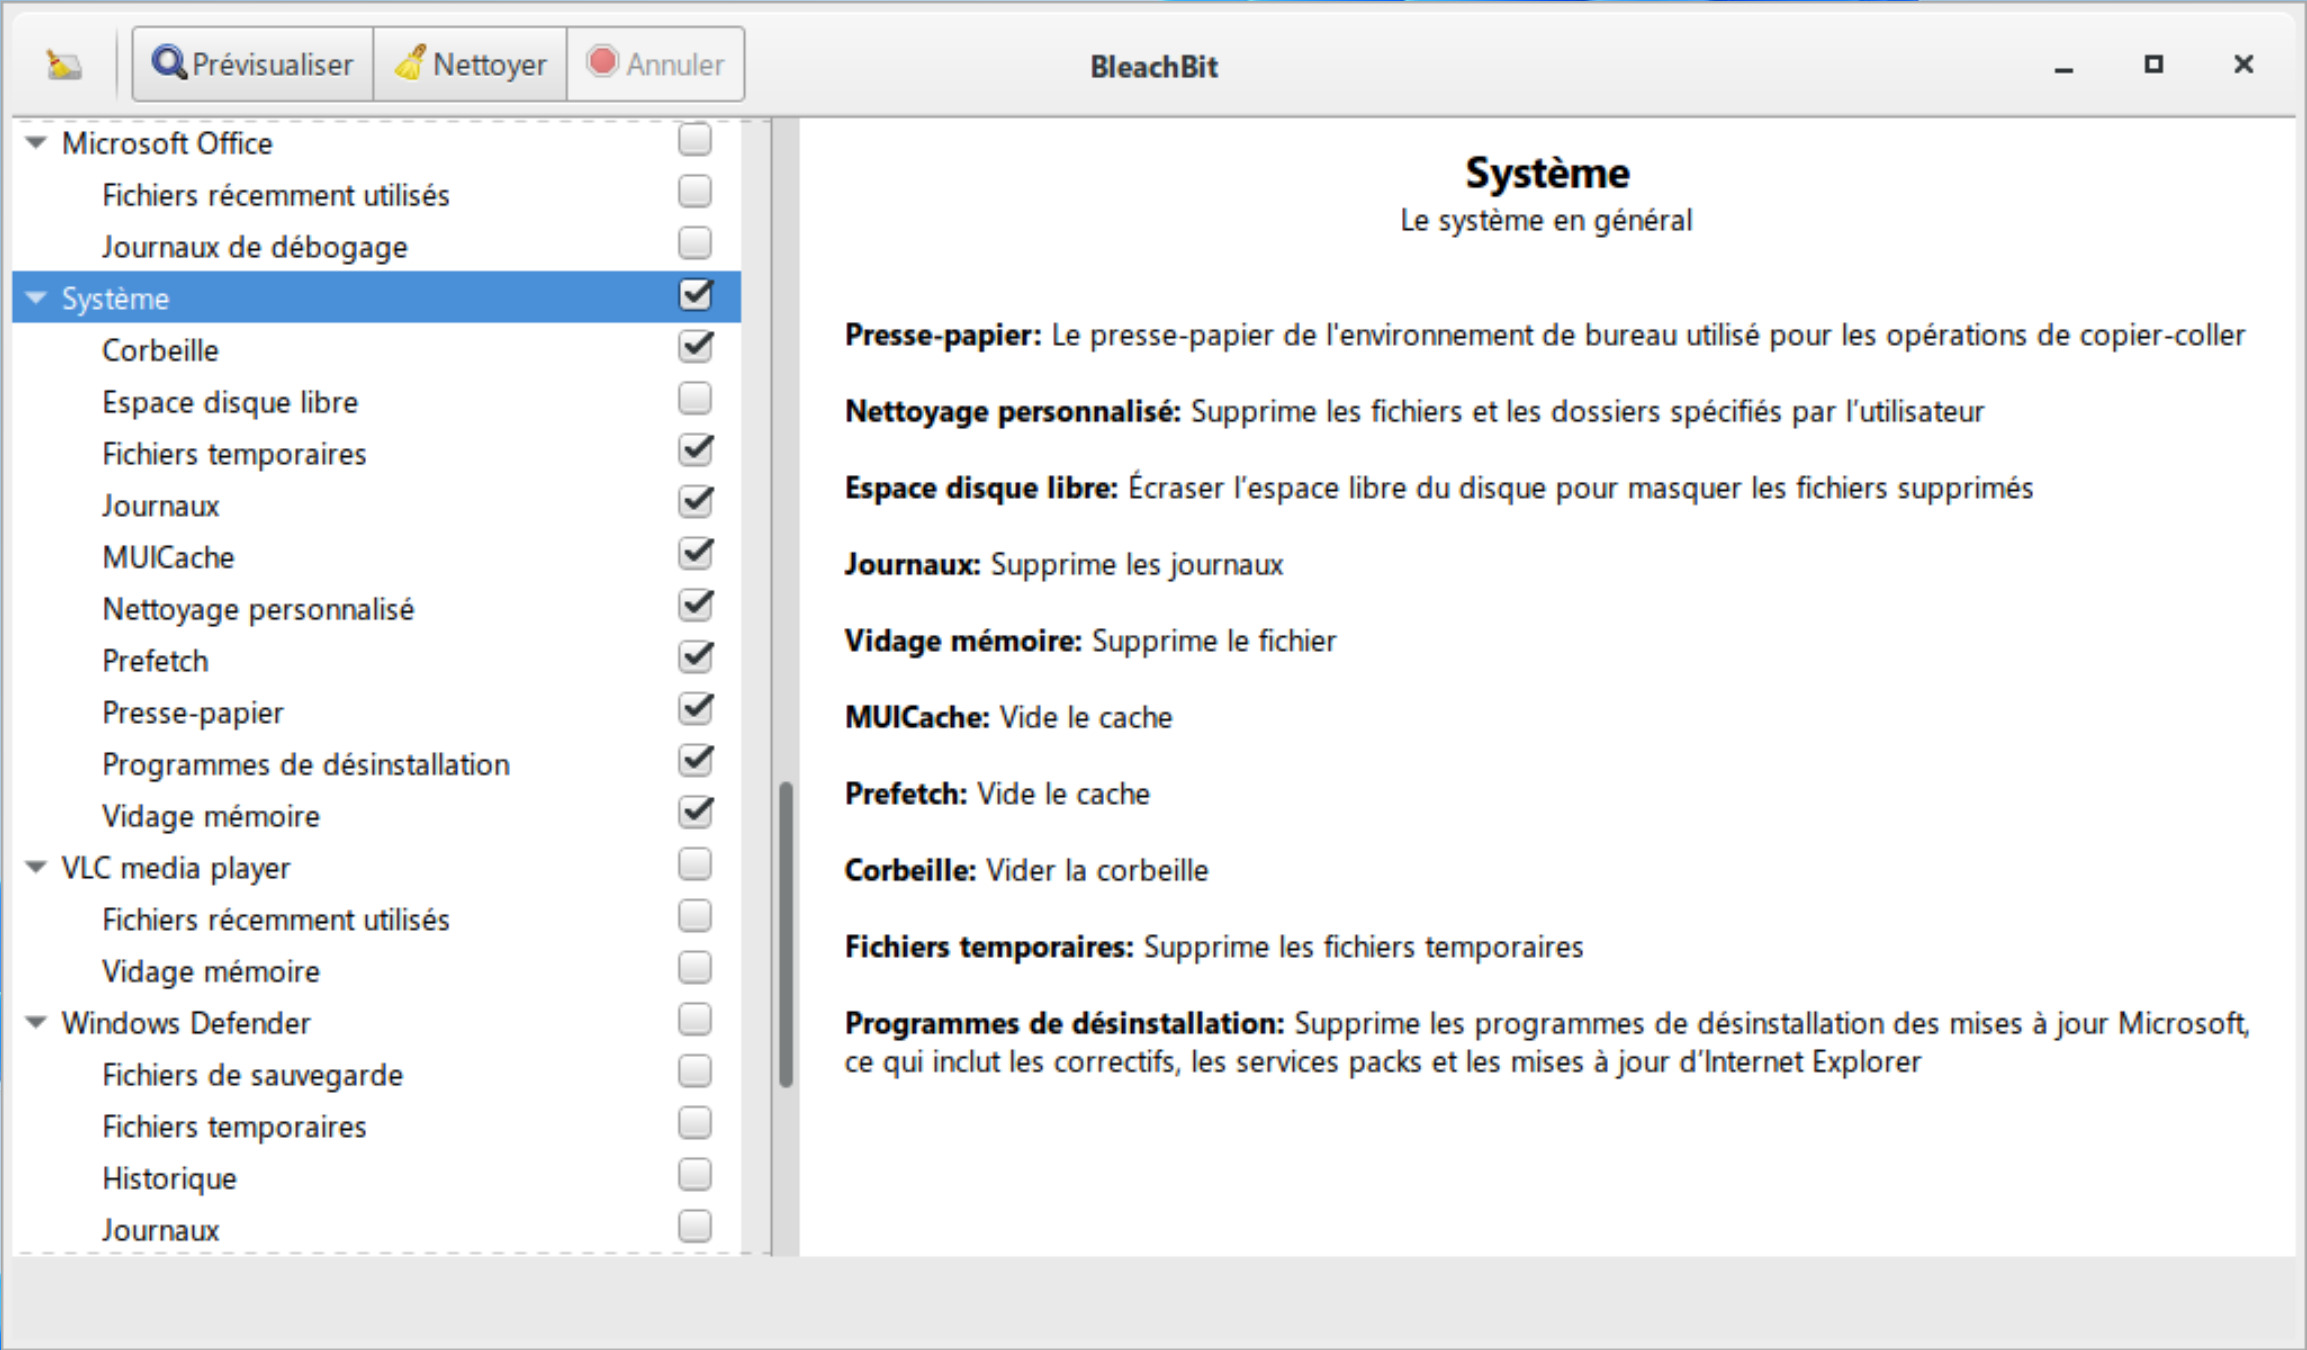2307x1350 pixels.
Task: Maximize the BleachBit window
Action: [x=2154, y=65]
